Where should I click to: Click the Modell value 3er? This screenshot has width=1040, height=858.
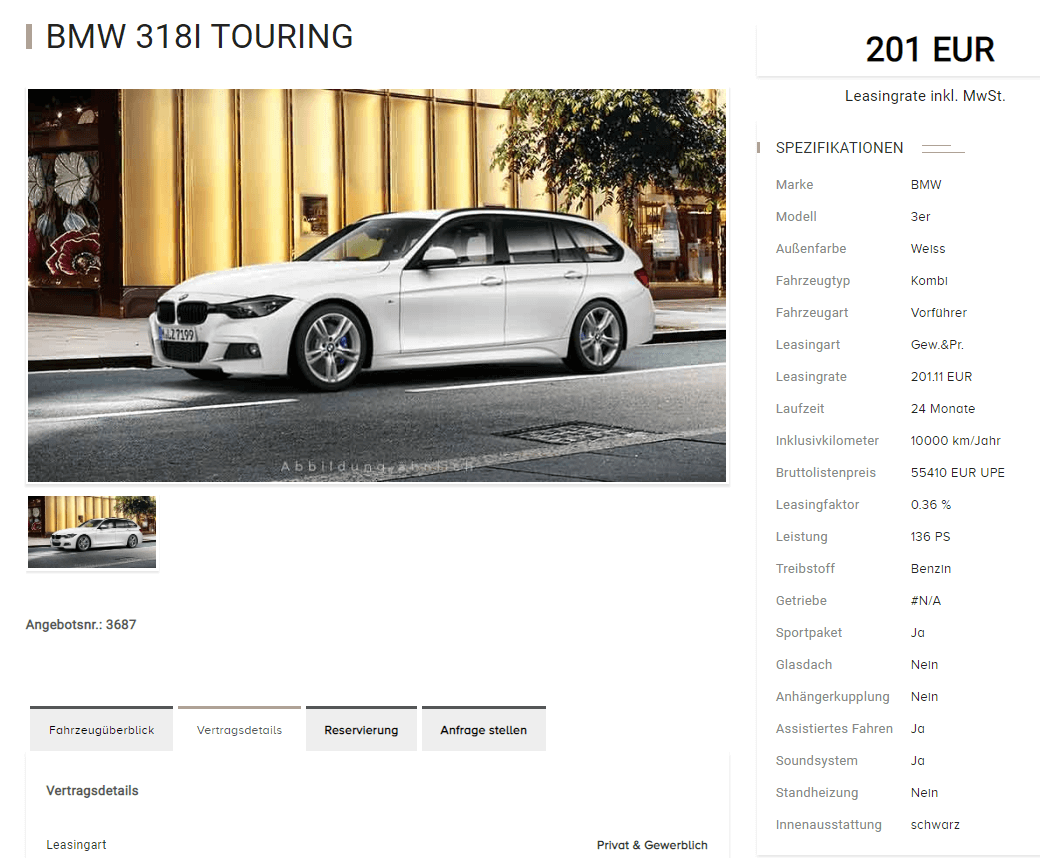click(x=921, y=217)
